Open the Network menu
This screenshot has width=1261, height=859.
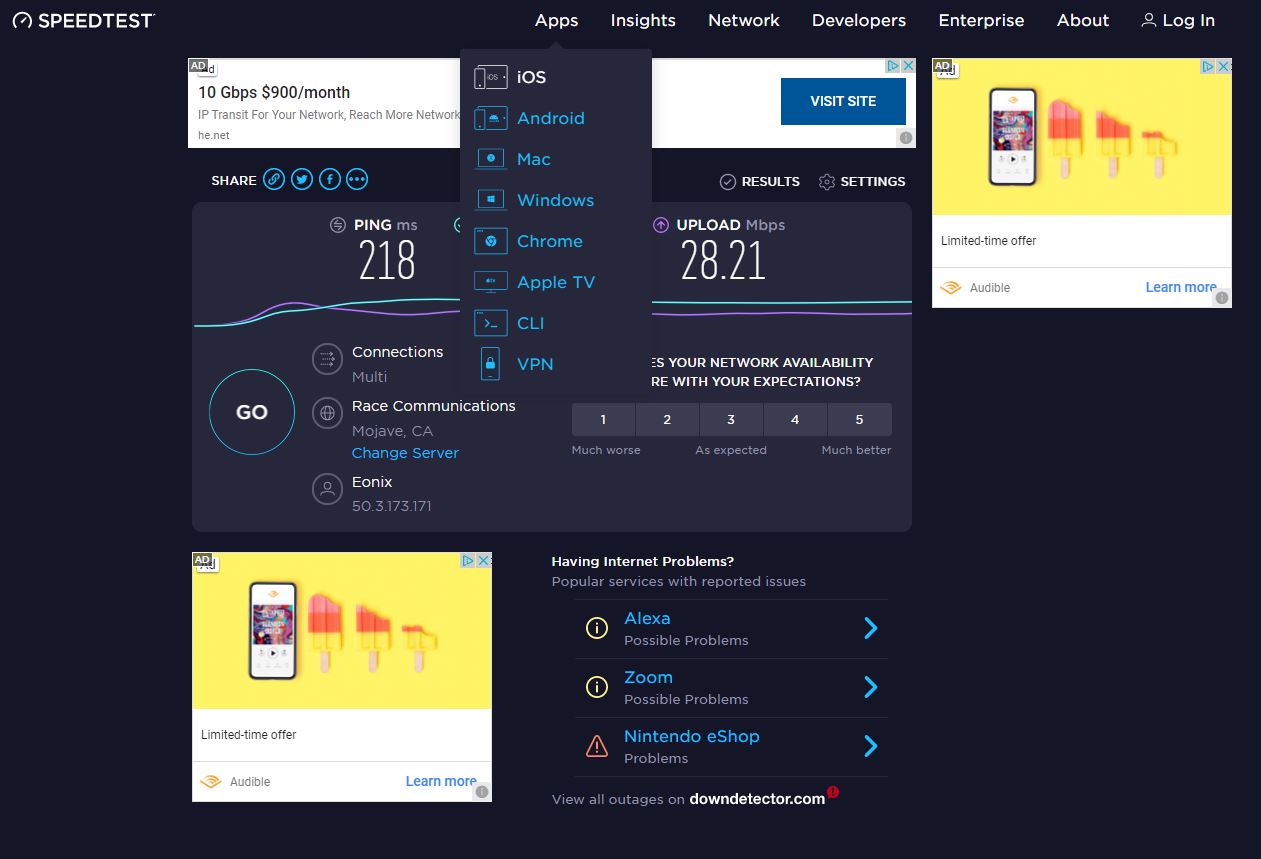pos(744,20)
